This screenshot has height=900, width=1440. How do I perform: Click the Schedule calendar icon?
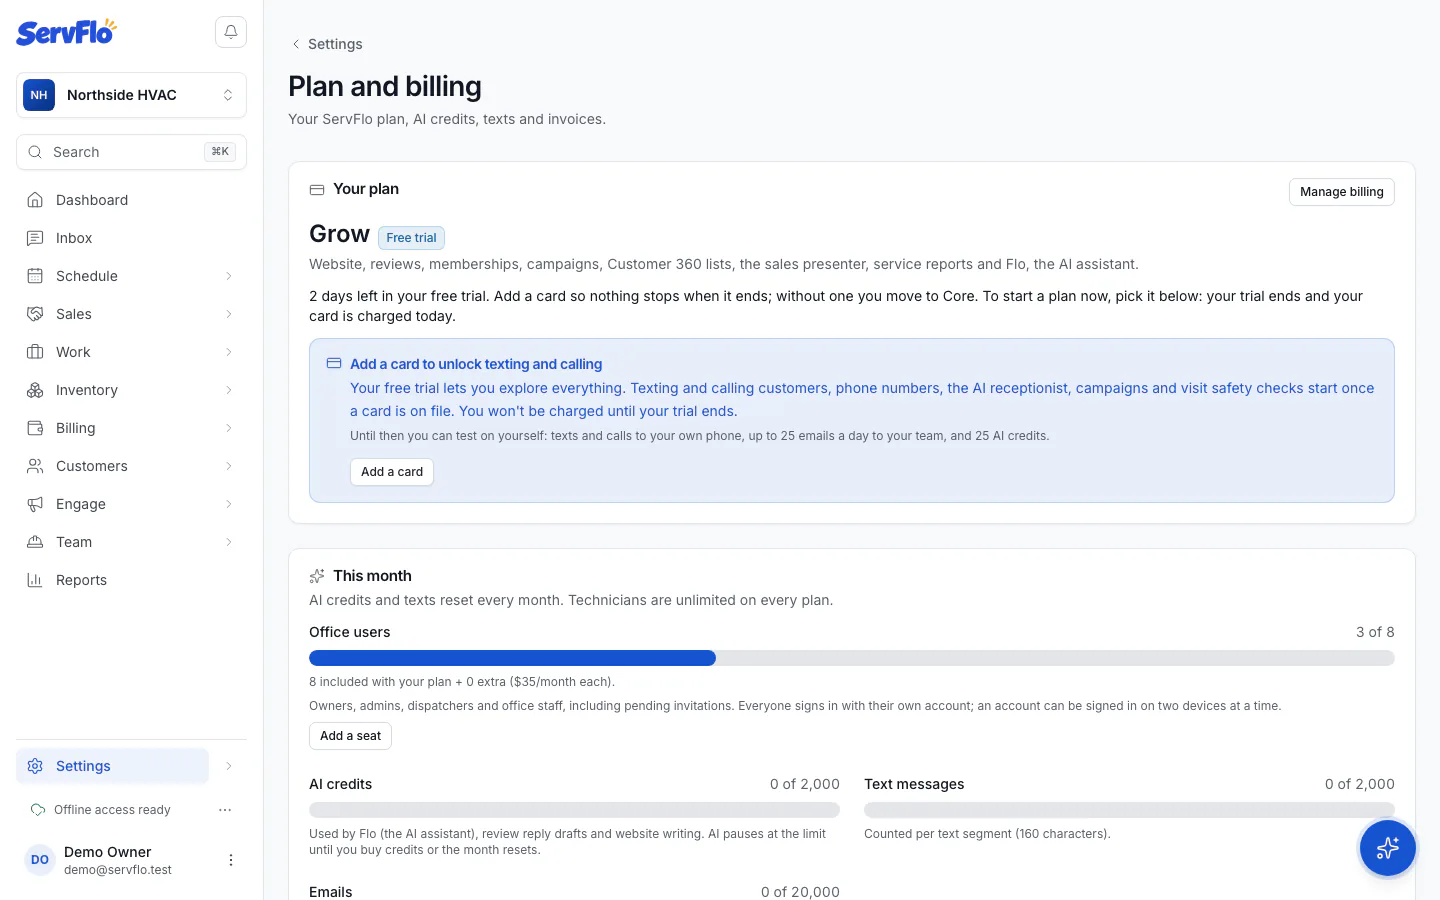click(x=35, y=276)
